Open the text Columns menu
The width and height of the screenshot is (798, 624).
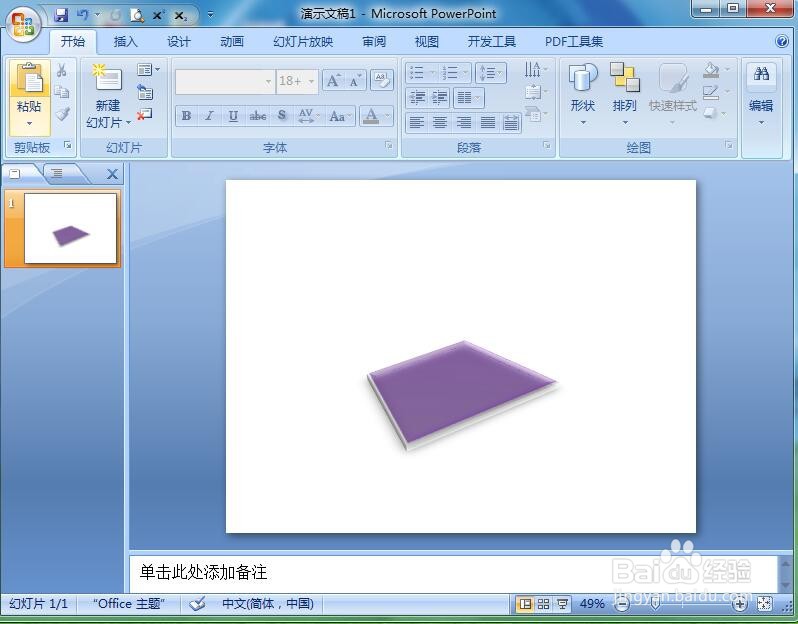point(468,97)
